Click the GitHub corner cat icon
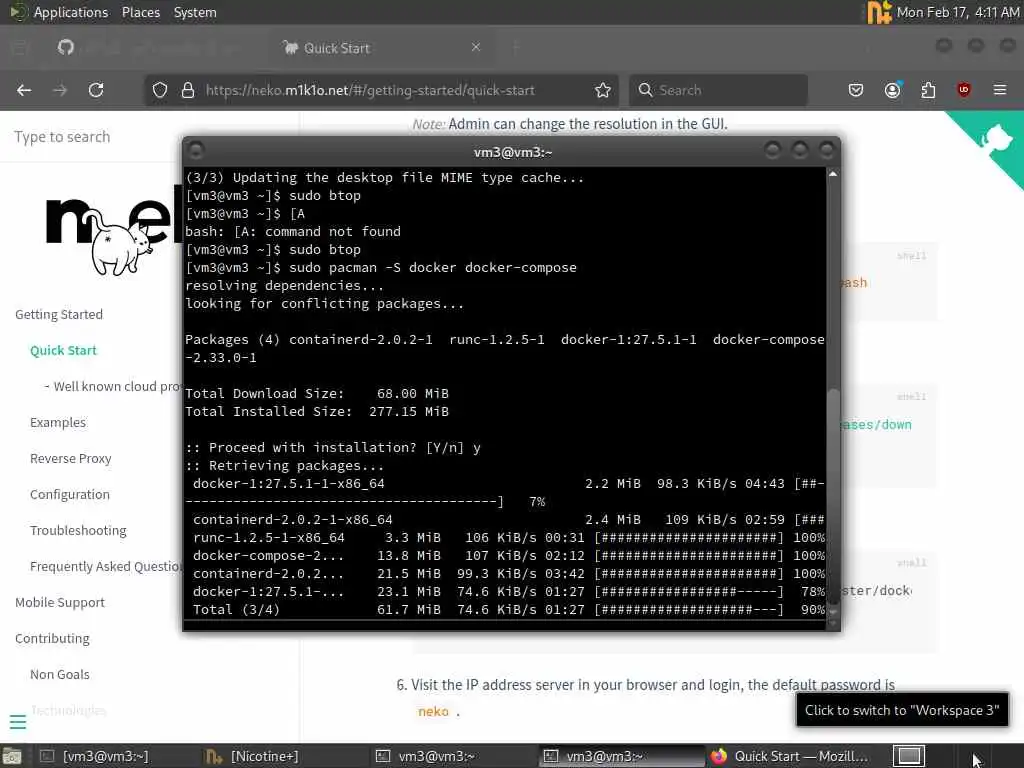1024x768 pixels. click(995, 139)
